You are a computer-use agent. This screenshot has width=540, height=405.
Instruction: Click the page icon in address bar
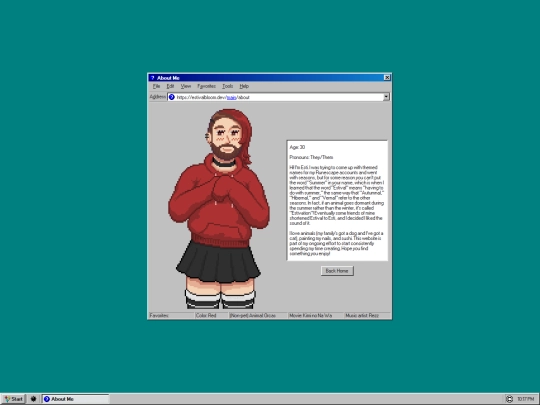tap(172, 97)
